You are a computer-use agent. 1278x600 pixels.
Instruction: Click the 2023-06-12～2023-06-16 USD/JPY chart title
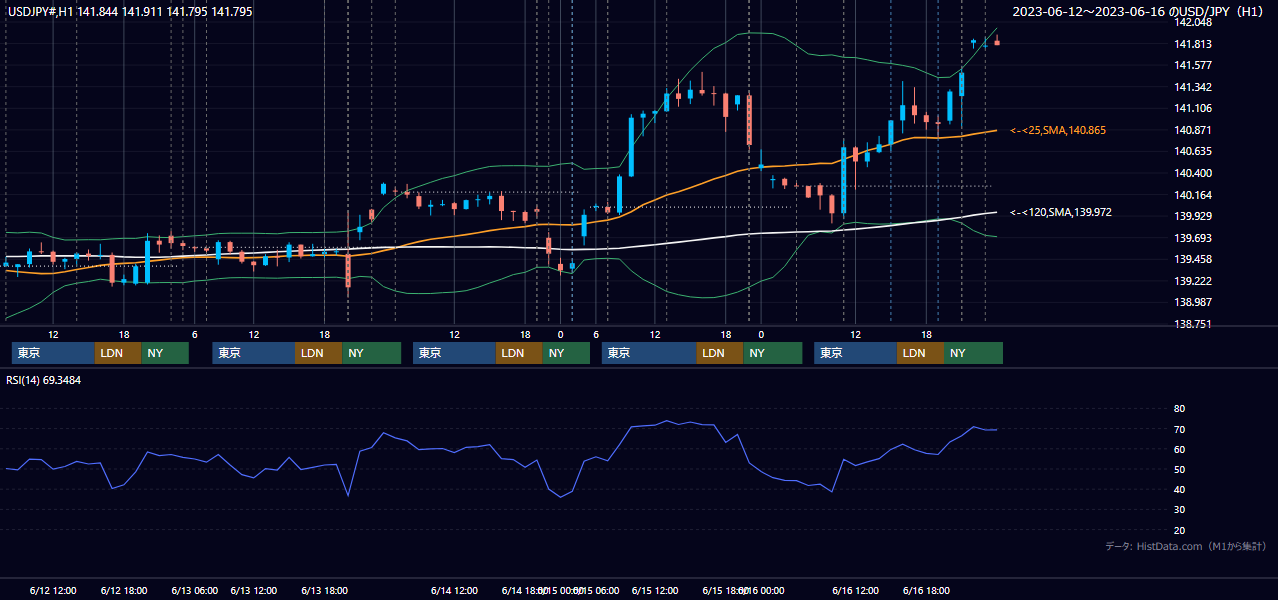coord(1139,12)
